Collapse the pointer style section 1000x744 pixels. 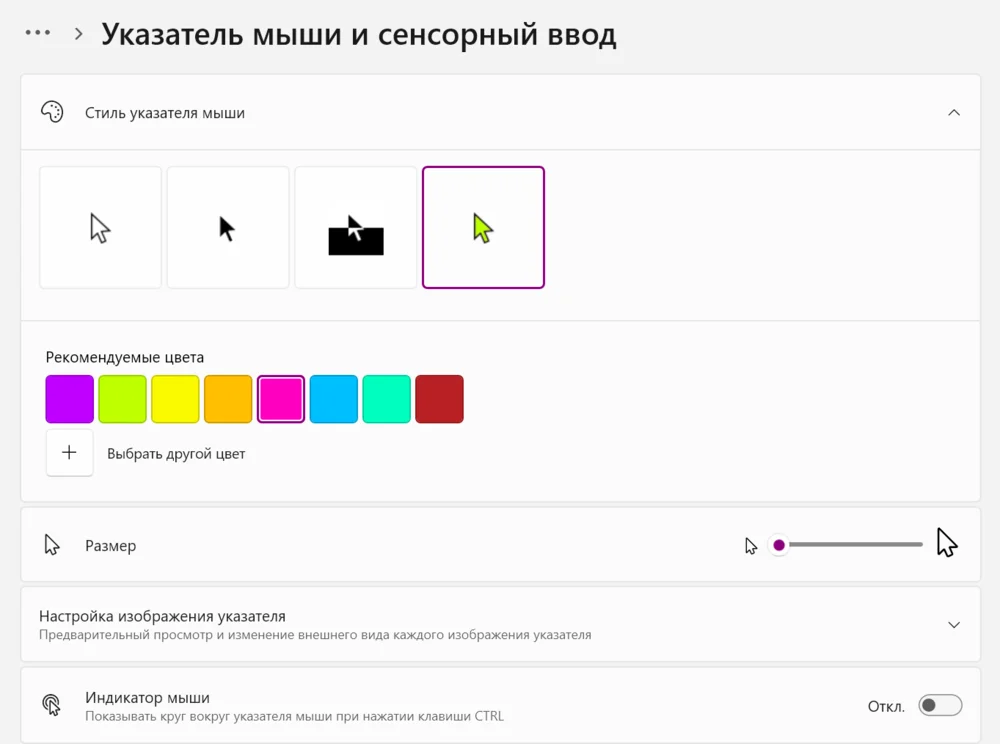(x=953, y=113)
